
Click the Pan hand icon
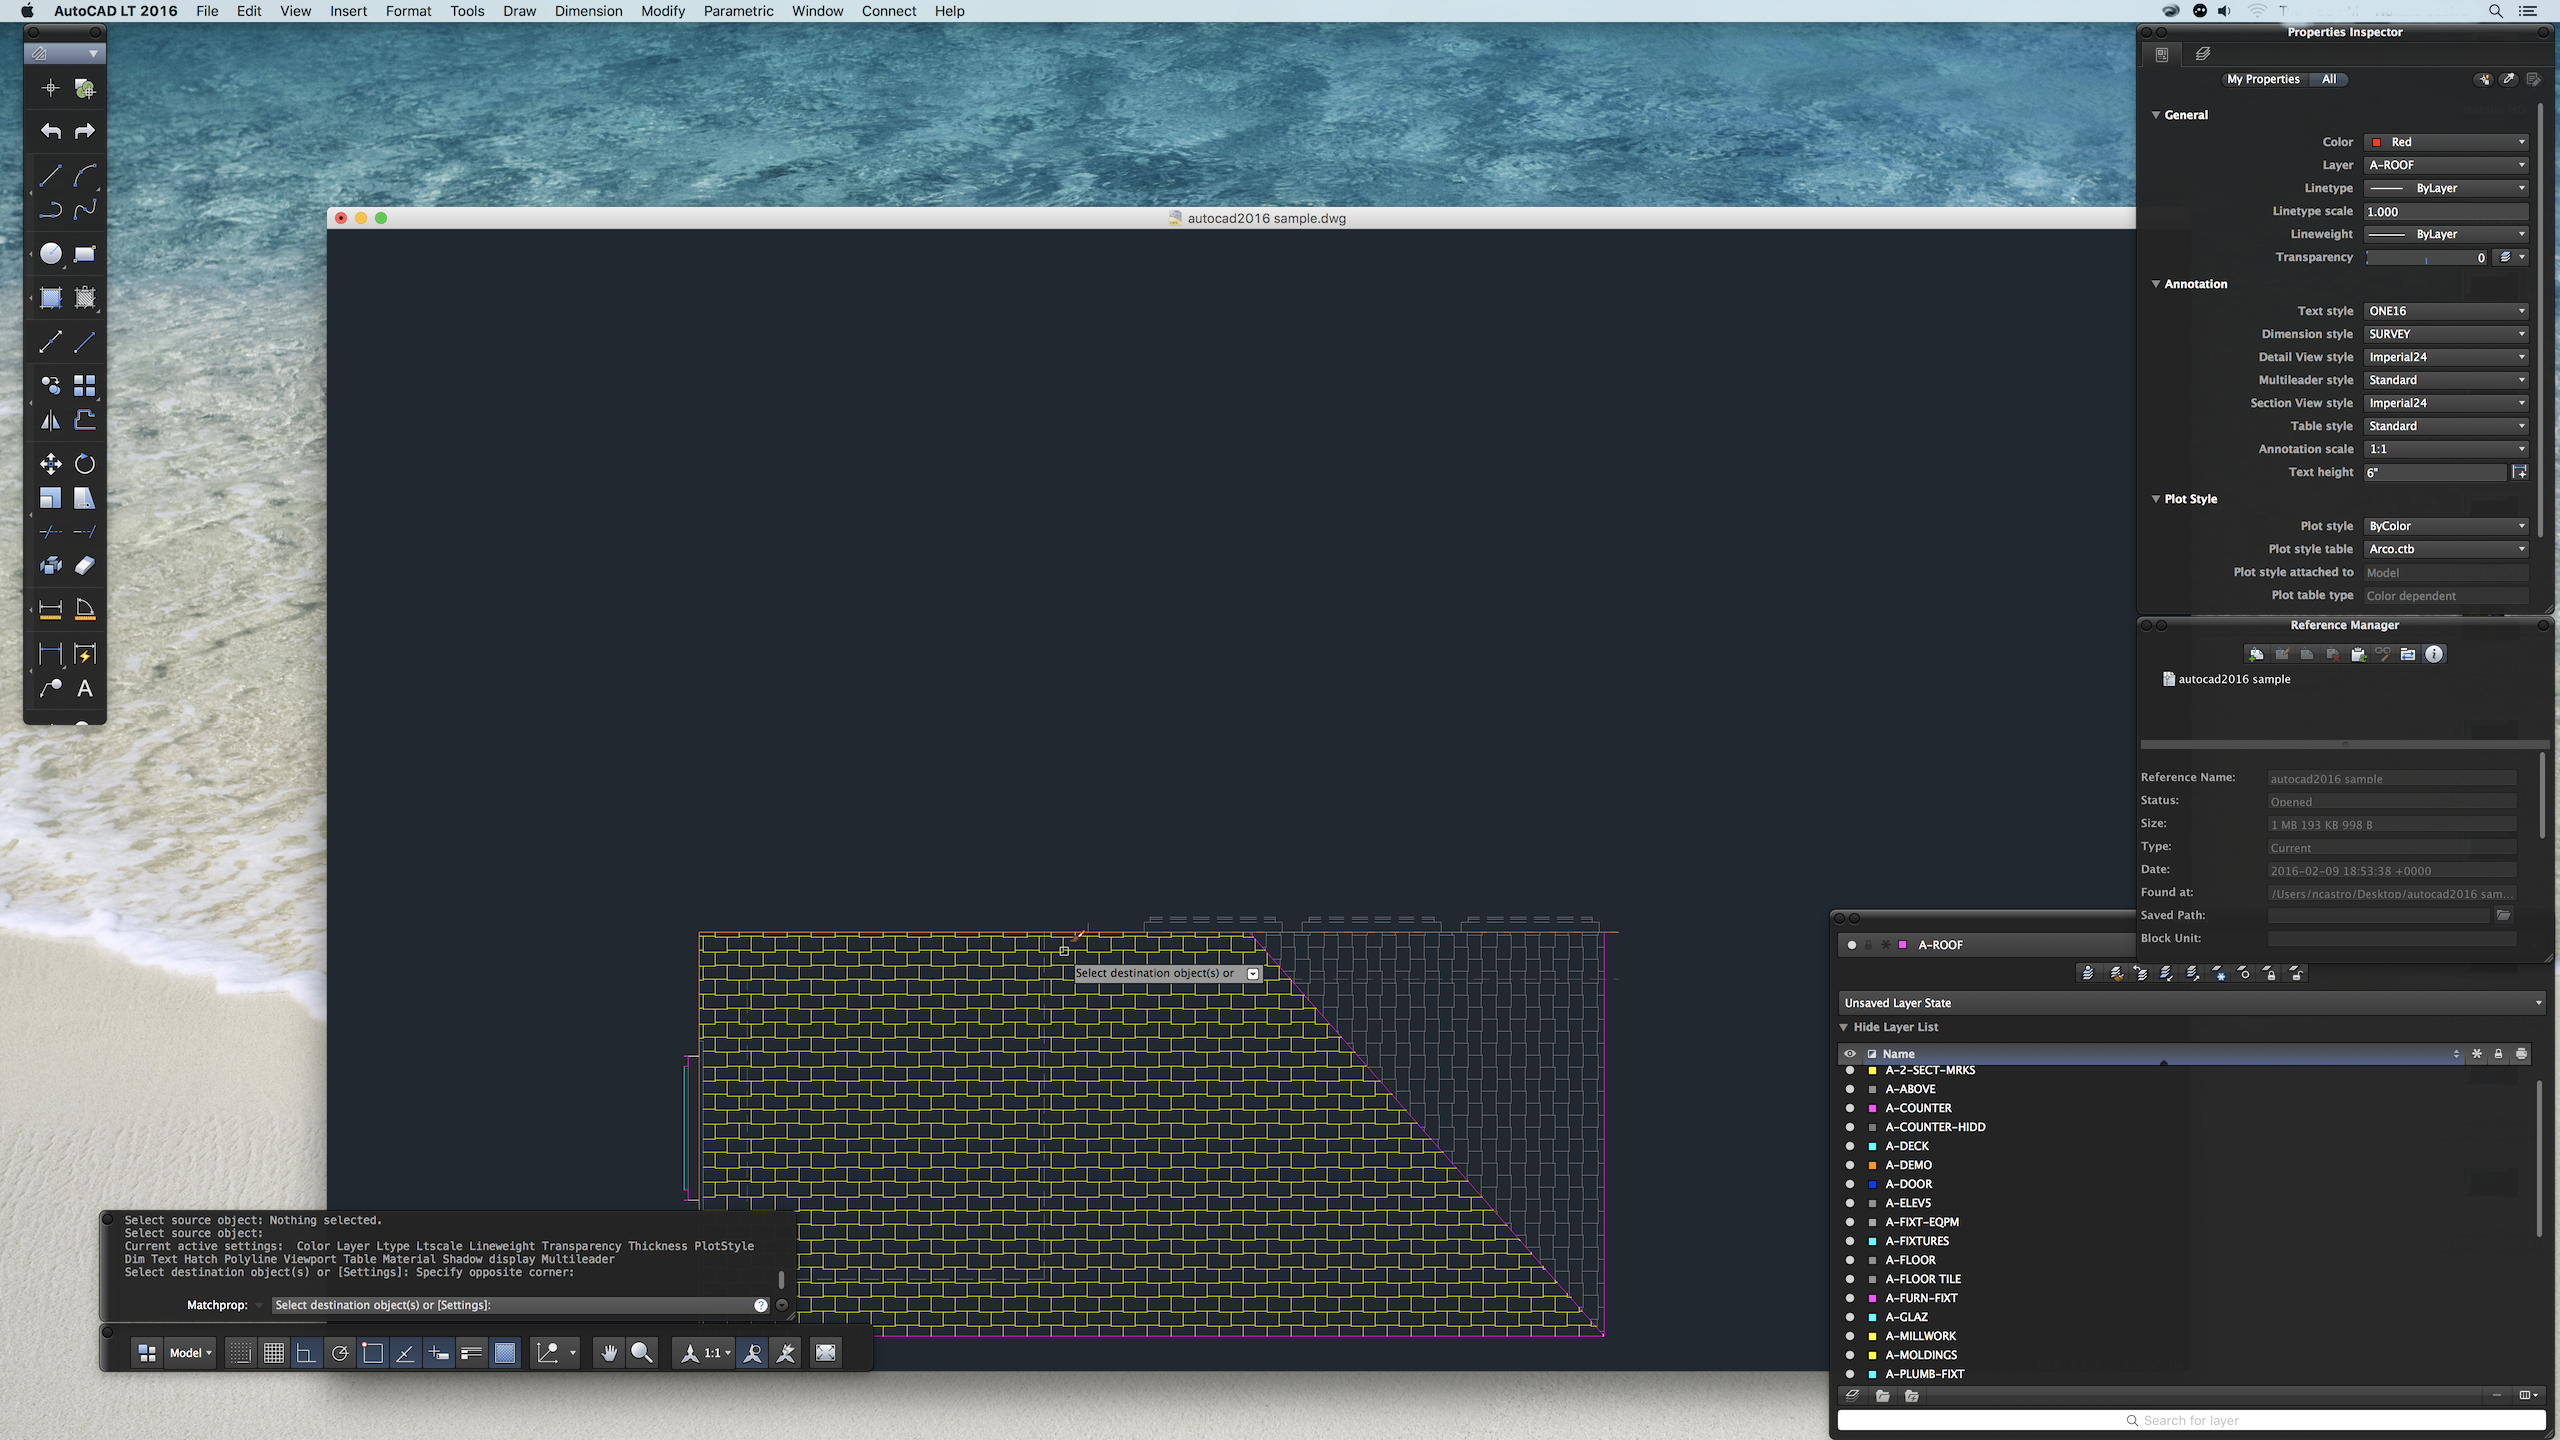click(x=609, y=1353)
